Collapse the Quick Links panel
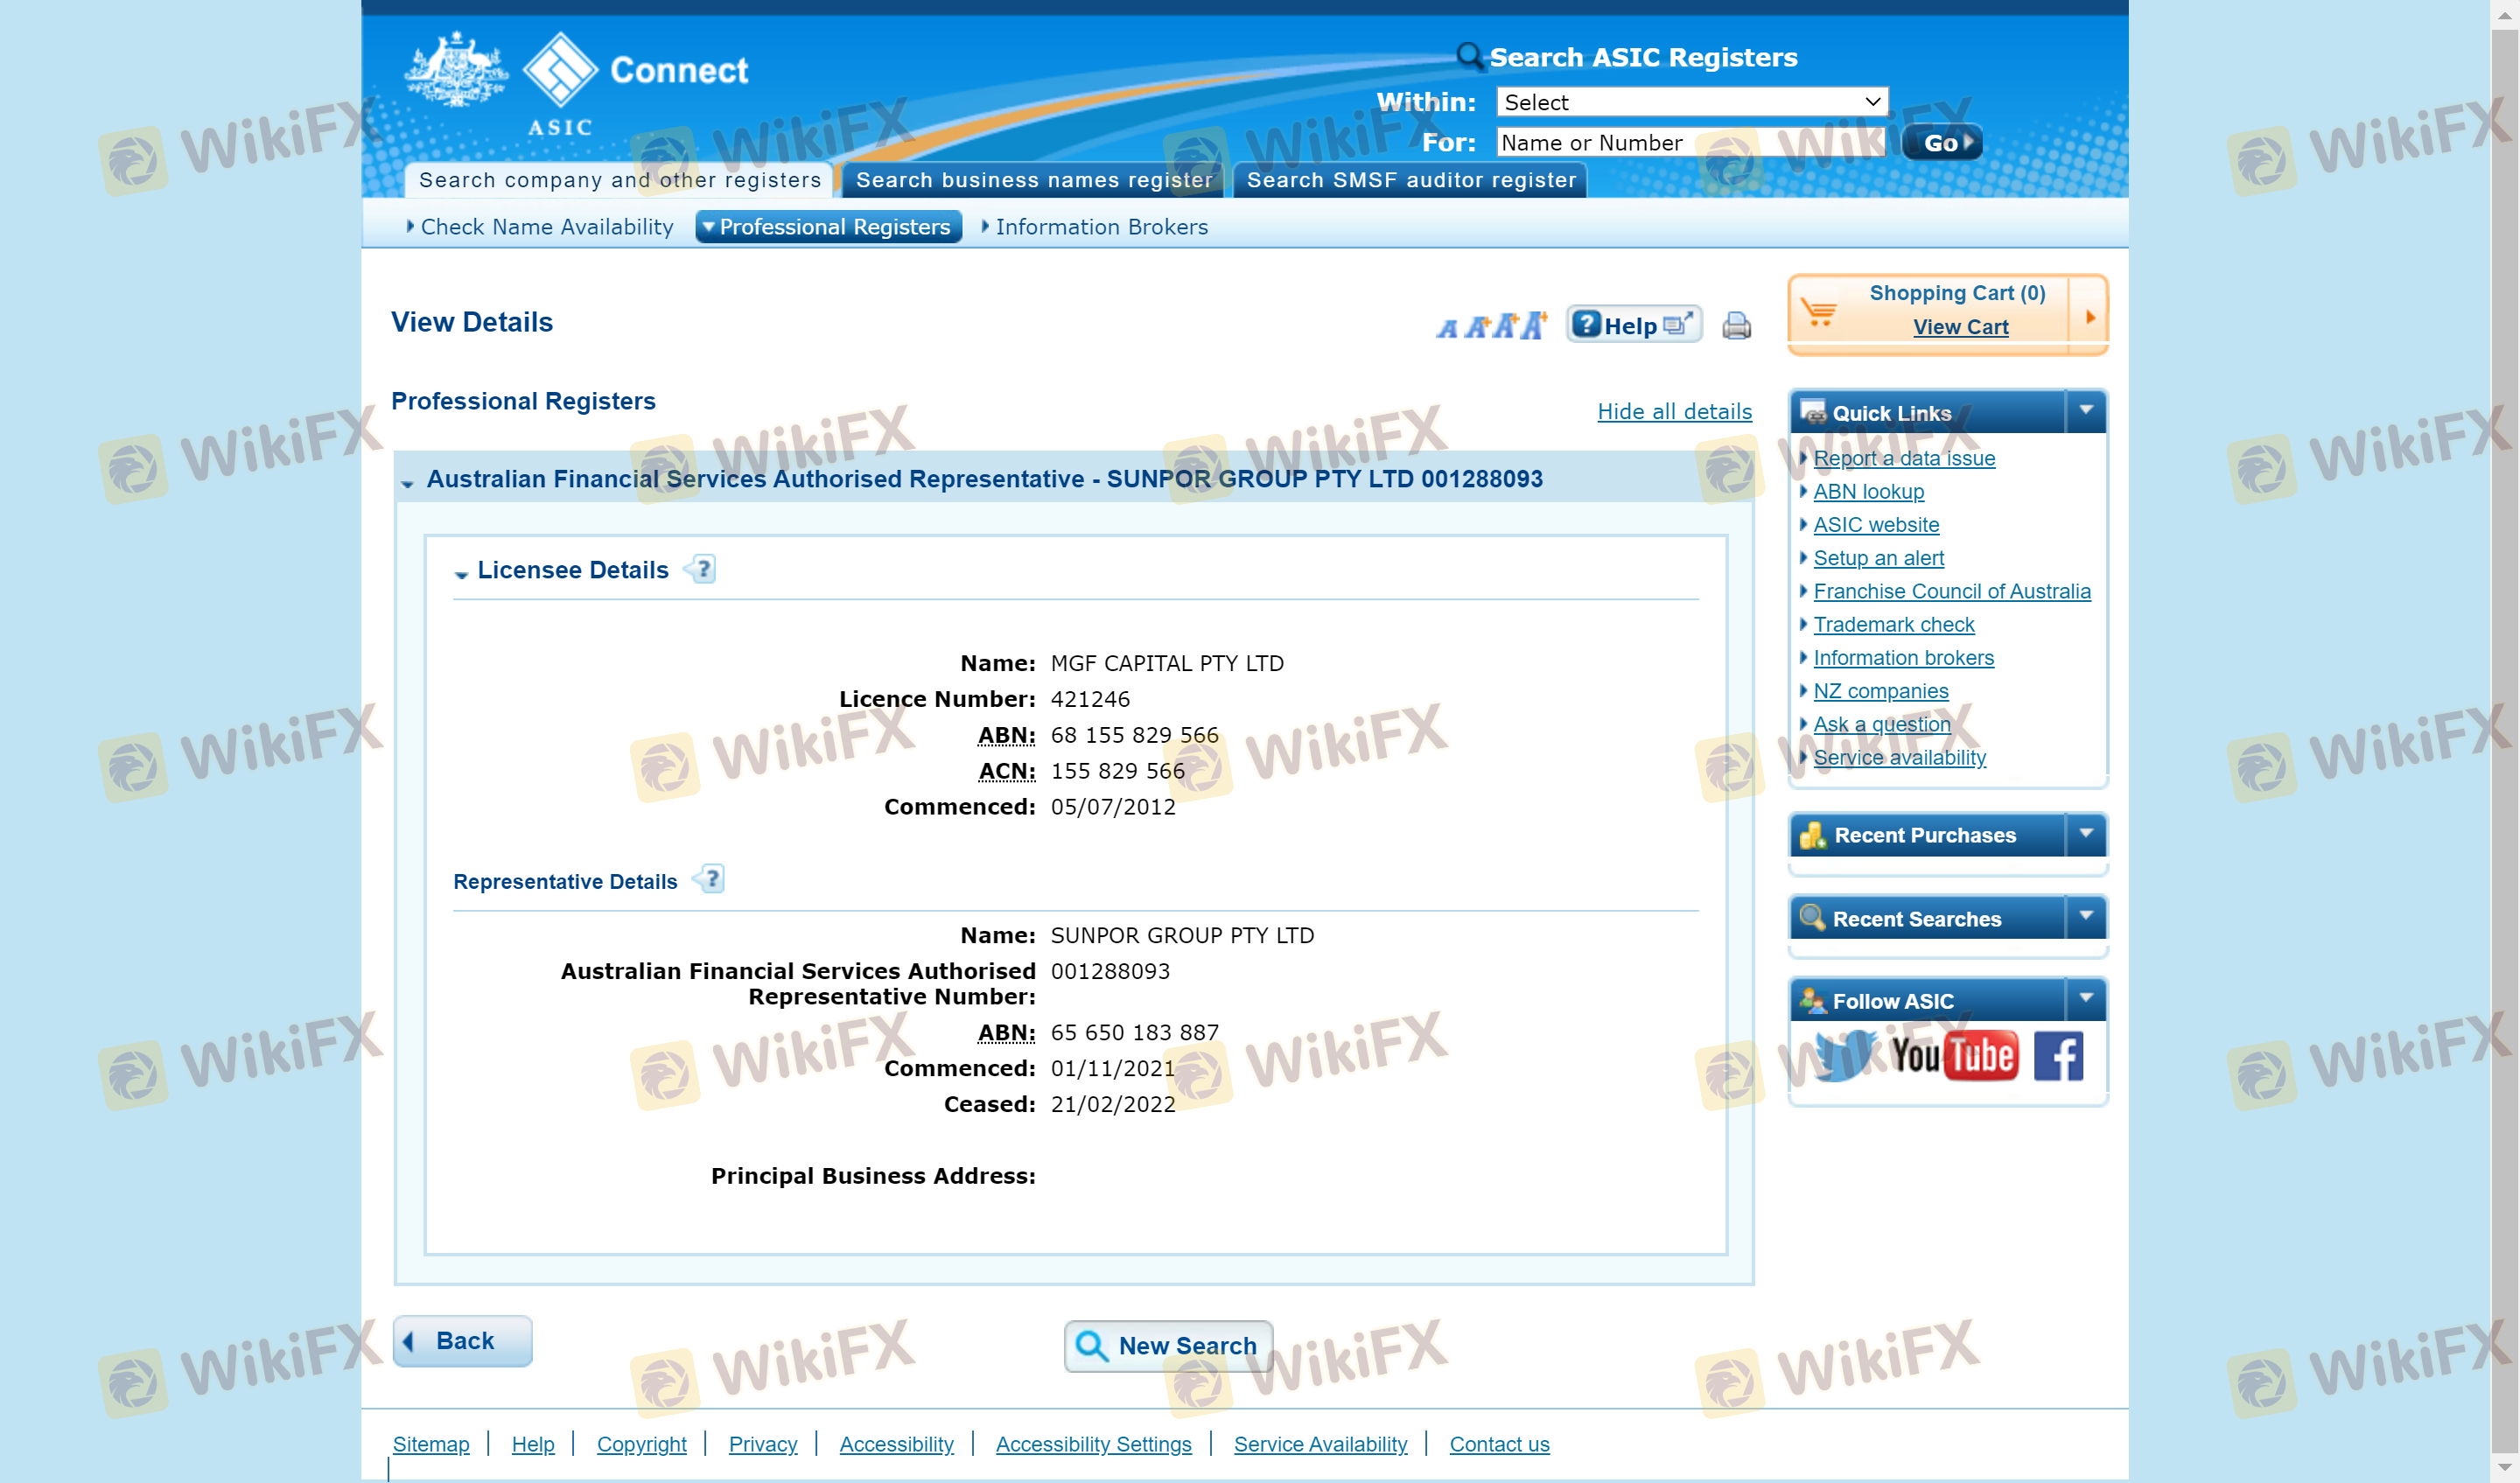Viewport: 2520px width, 1483px height. (x=2086, y=411)
